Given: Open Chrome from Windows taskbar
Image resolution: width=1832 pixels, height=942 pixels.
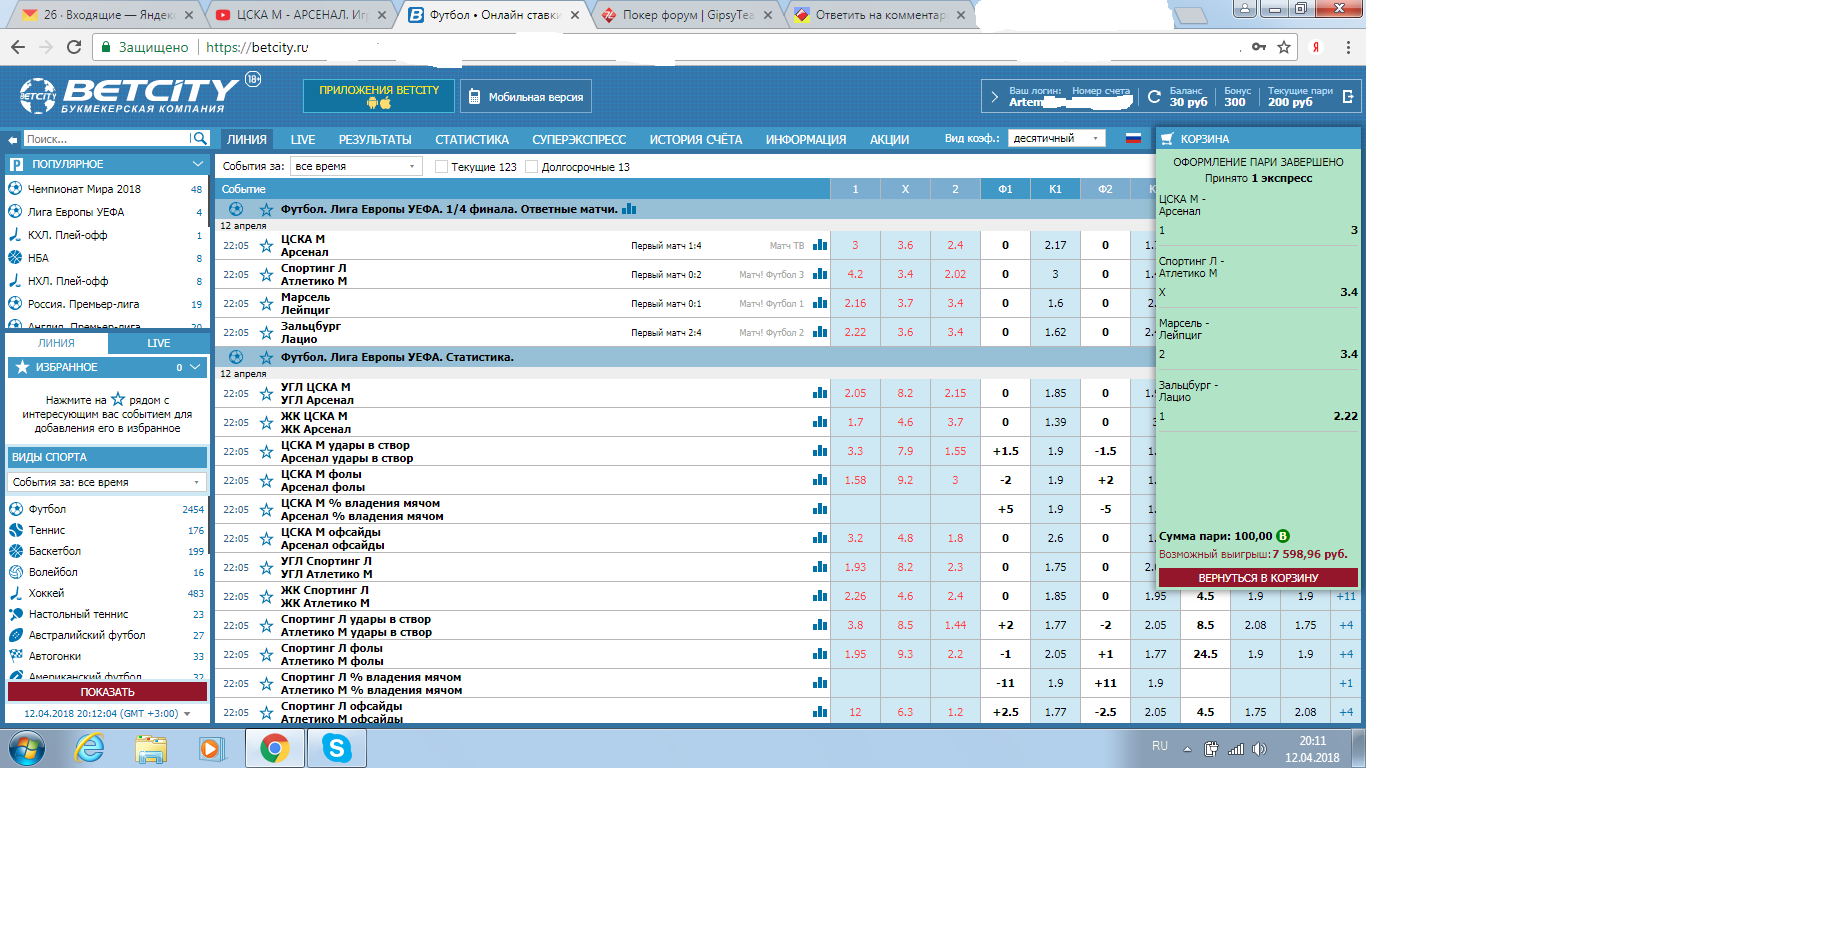Looking at the screenshot, I should [275, 748].
